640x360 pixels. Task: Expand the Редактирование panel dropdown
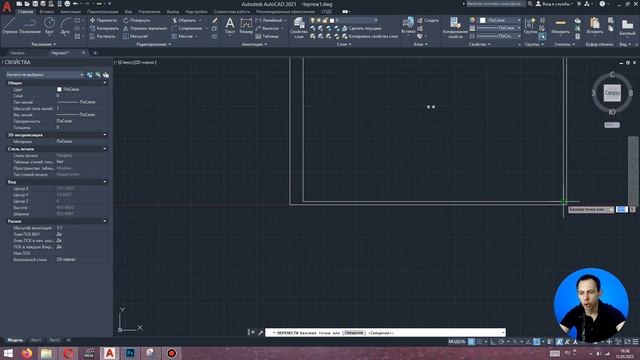(x=153, y=44)
